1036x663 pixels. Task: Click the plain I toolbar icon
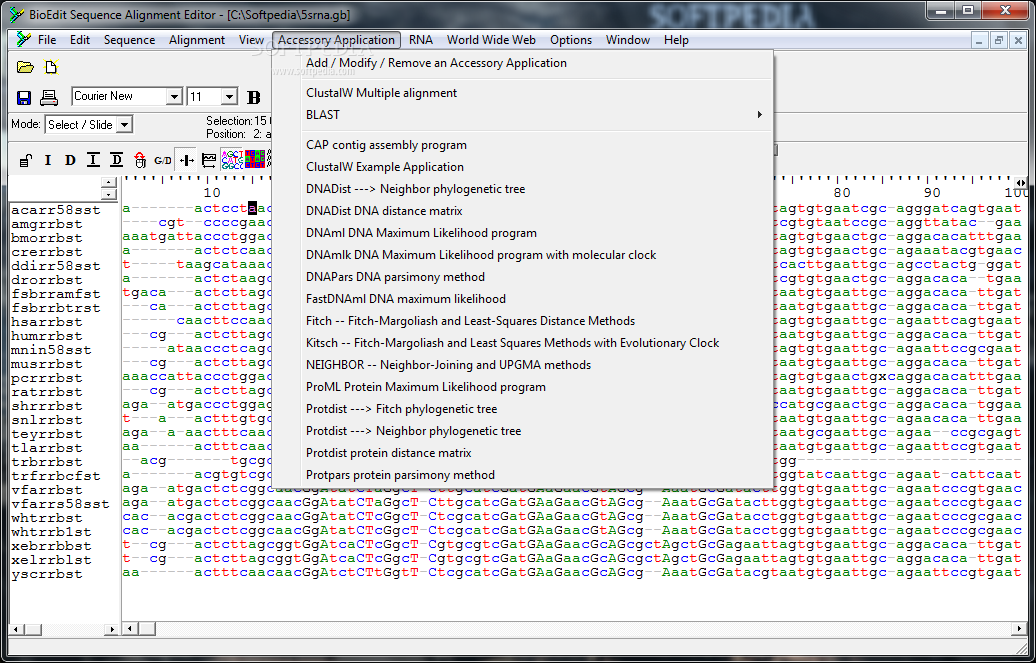[x=48, y=160]
